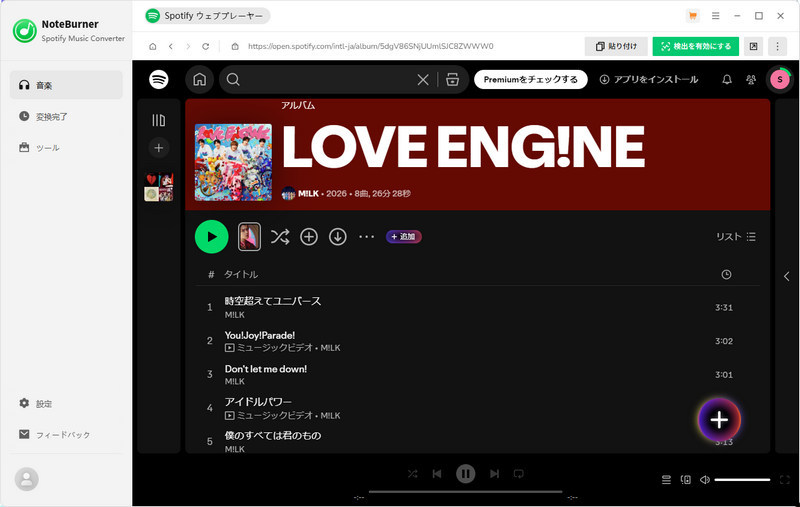Open the Spotify account avatar menu
Screen dimensions: 800x507
tap(780, 80)
